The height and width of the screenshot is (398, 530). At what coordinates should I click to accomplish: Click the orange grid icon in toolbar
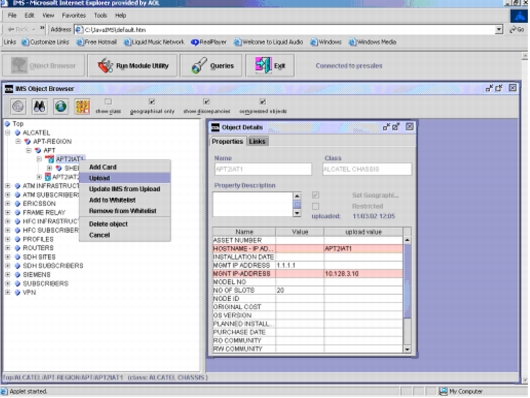point(82,107)
